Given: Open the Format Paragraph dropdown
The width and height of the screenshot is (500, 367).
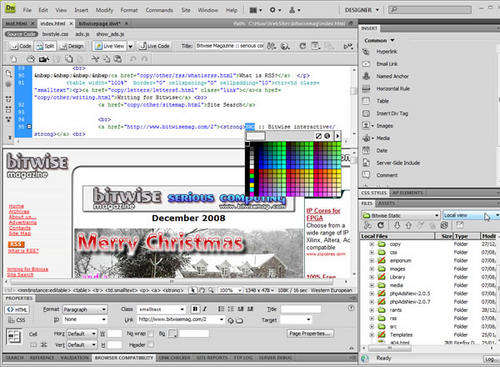Looking at the screenshot, I should click(x=85, y=310).
